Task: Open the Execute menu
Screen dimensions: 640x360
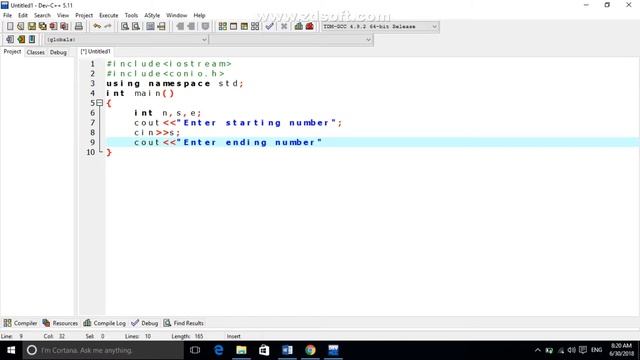Action: (x=109, y=15)
